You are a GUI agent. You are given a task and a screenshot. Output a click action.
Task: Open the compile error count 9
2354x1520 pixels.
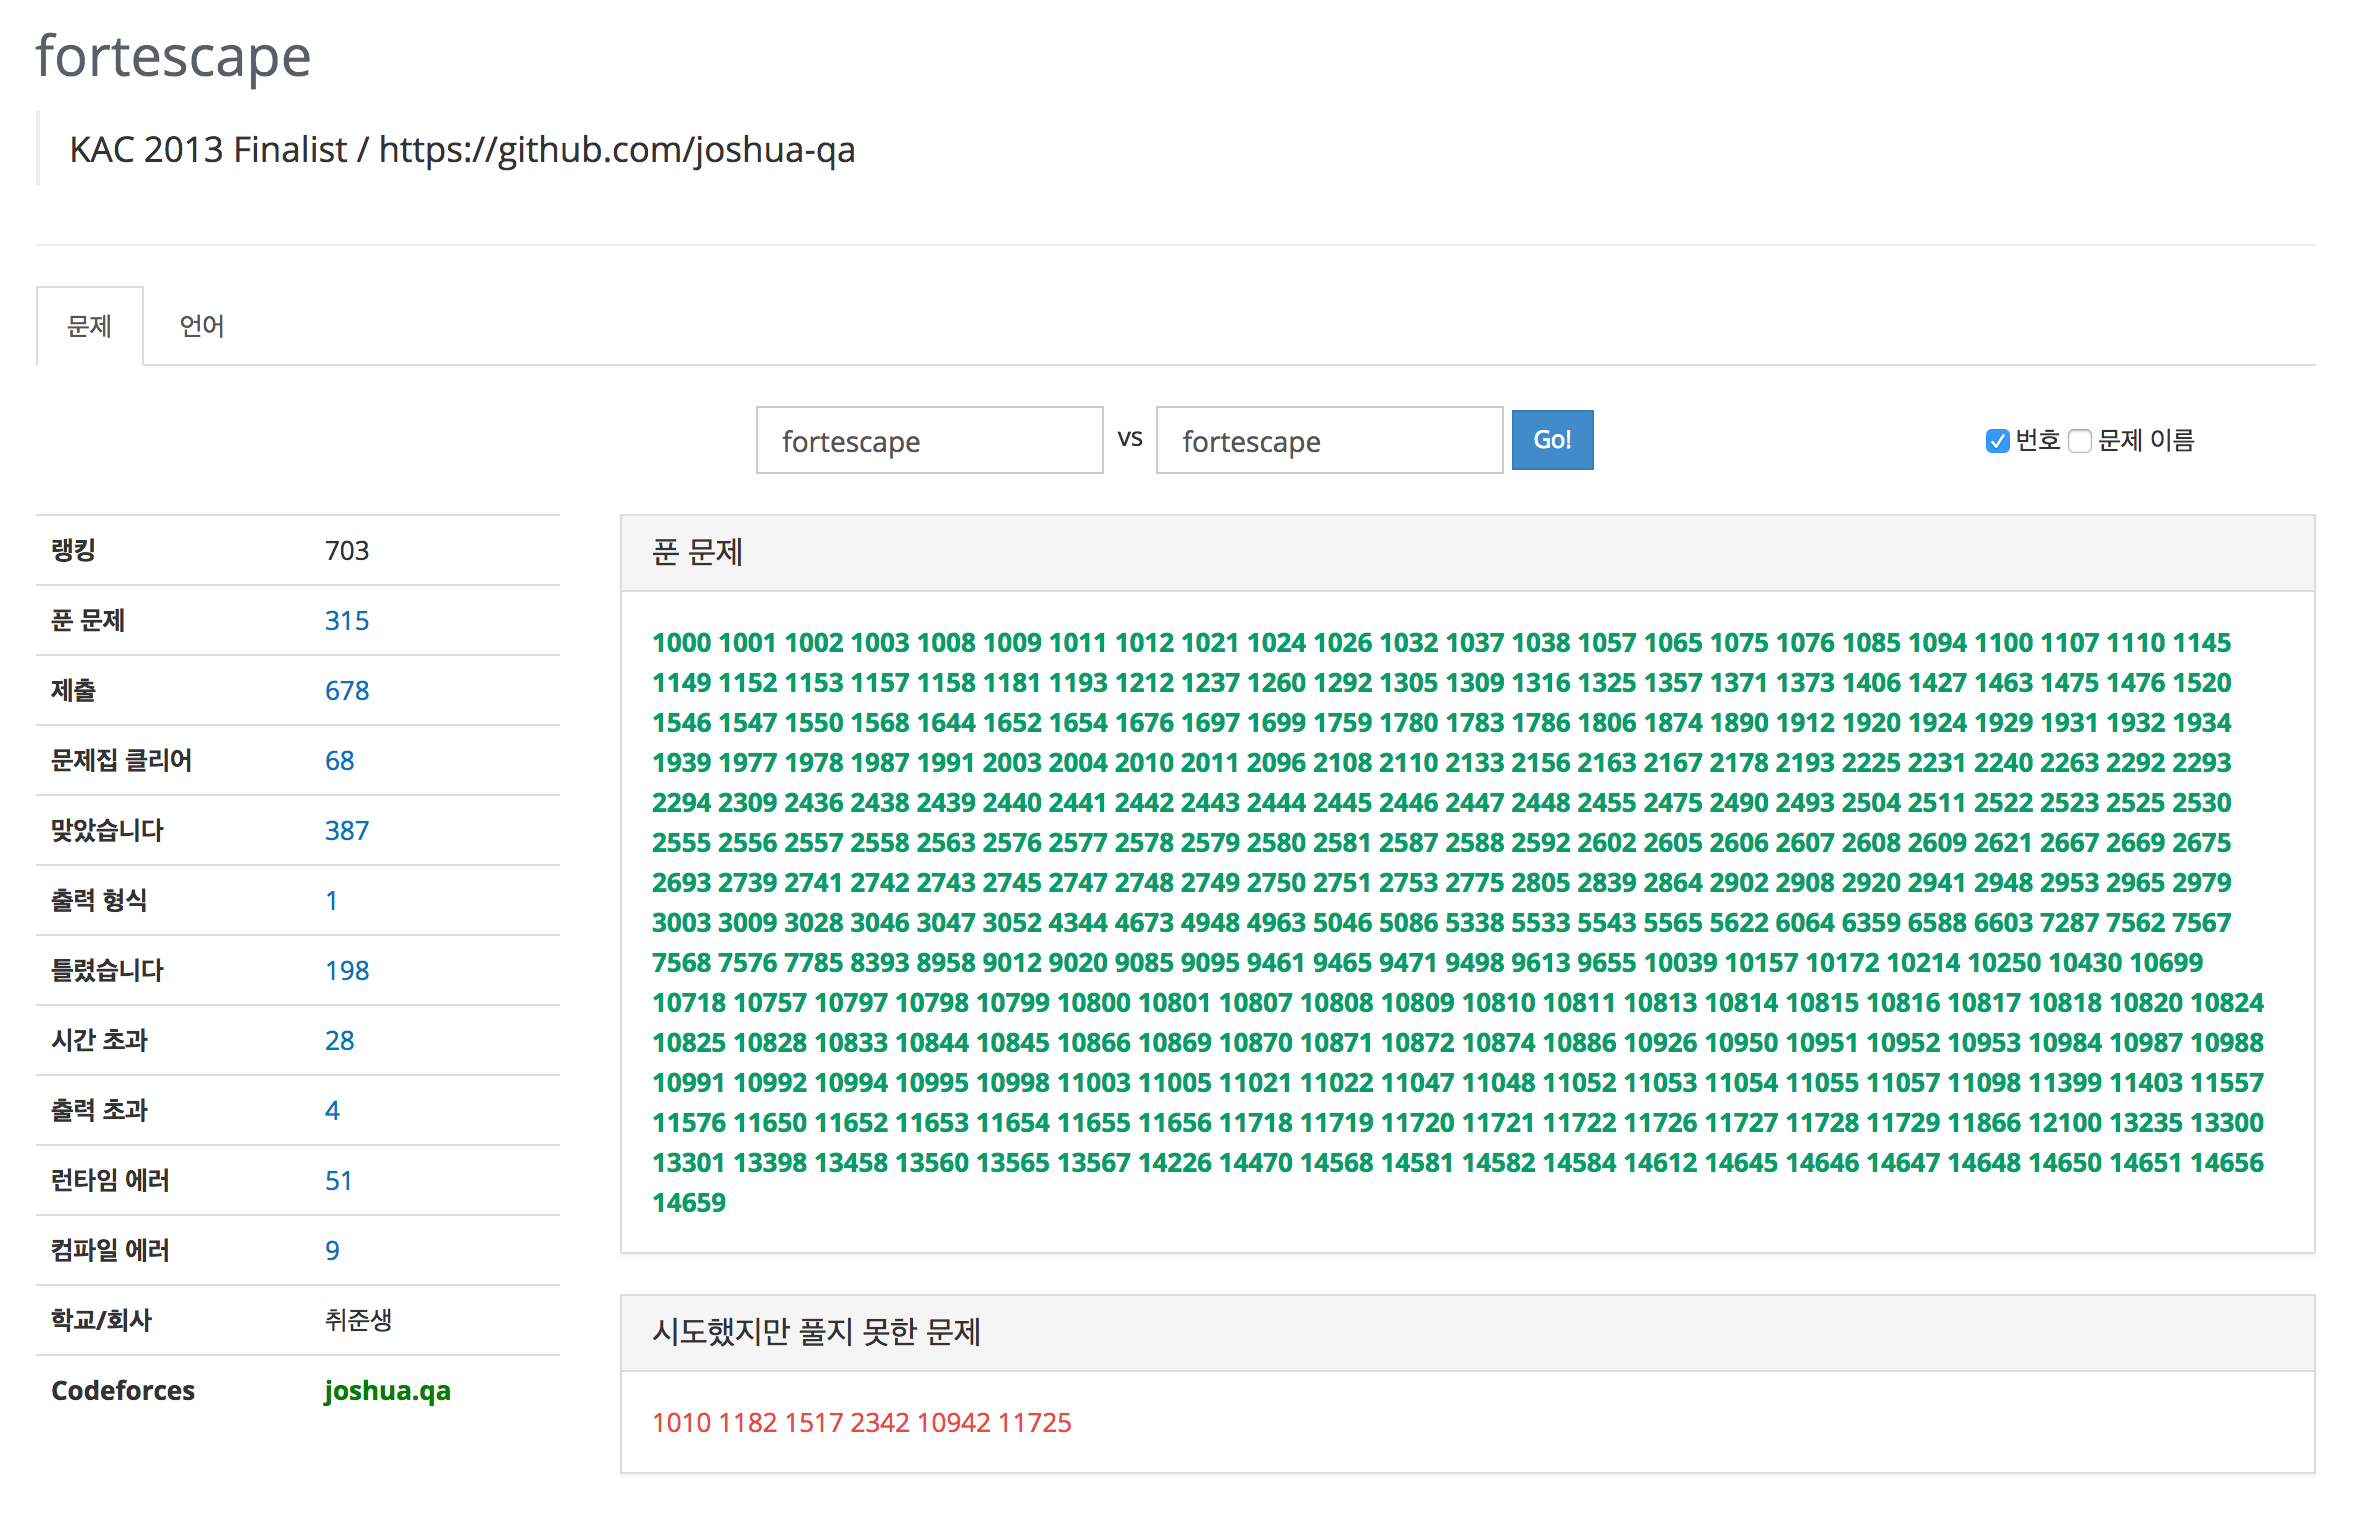click(332, 1251)
